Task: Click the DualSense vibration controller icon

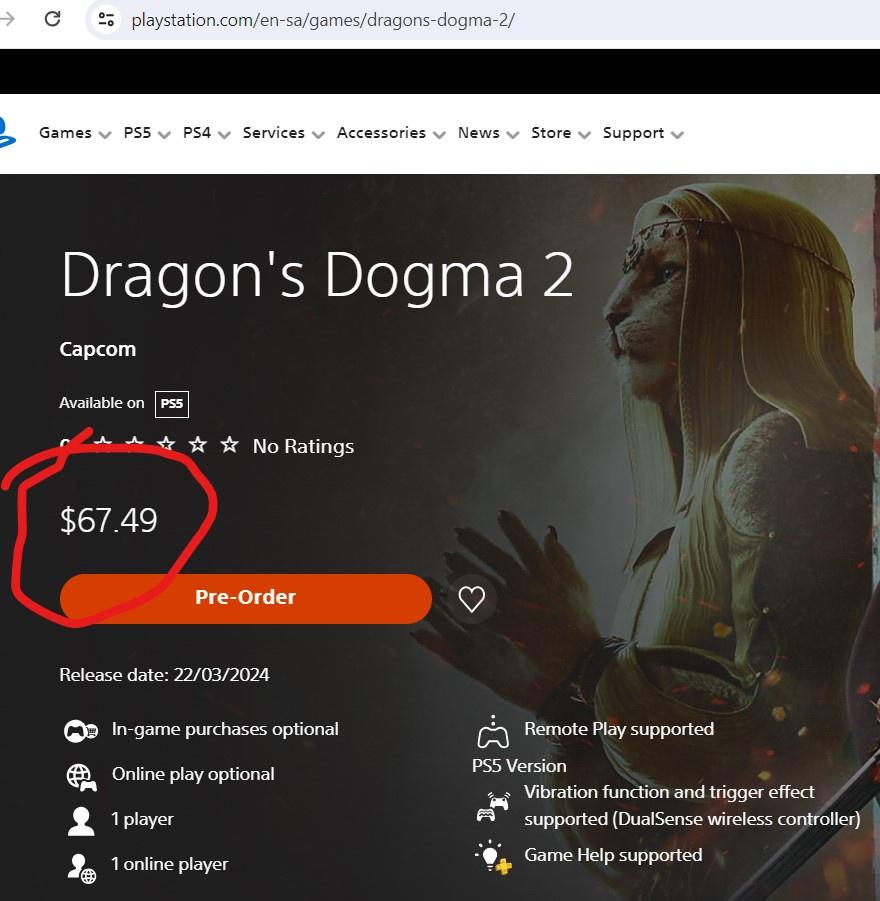Action: 493,807
